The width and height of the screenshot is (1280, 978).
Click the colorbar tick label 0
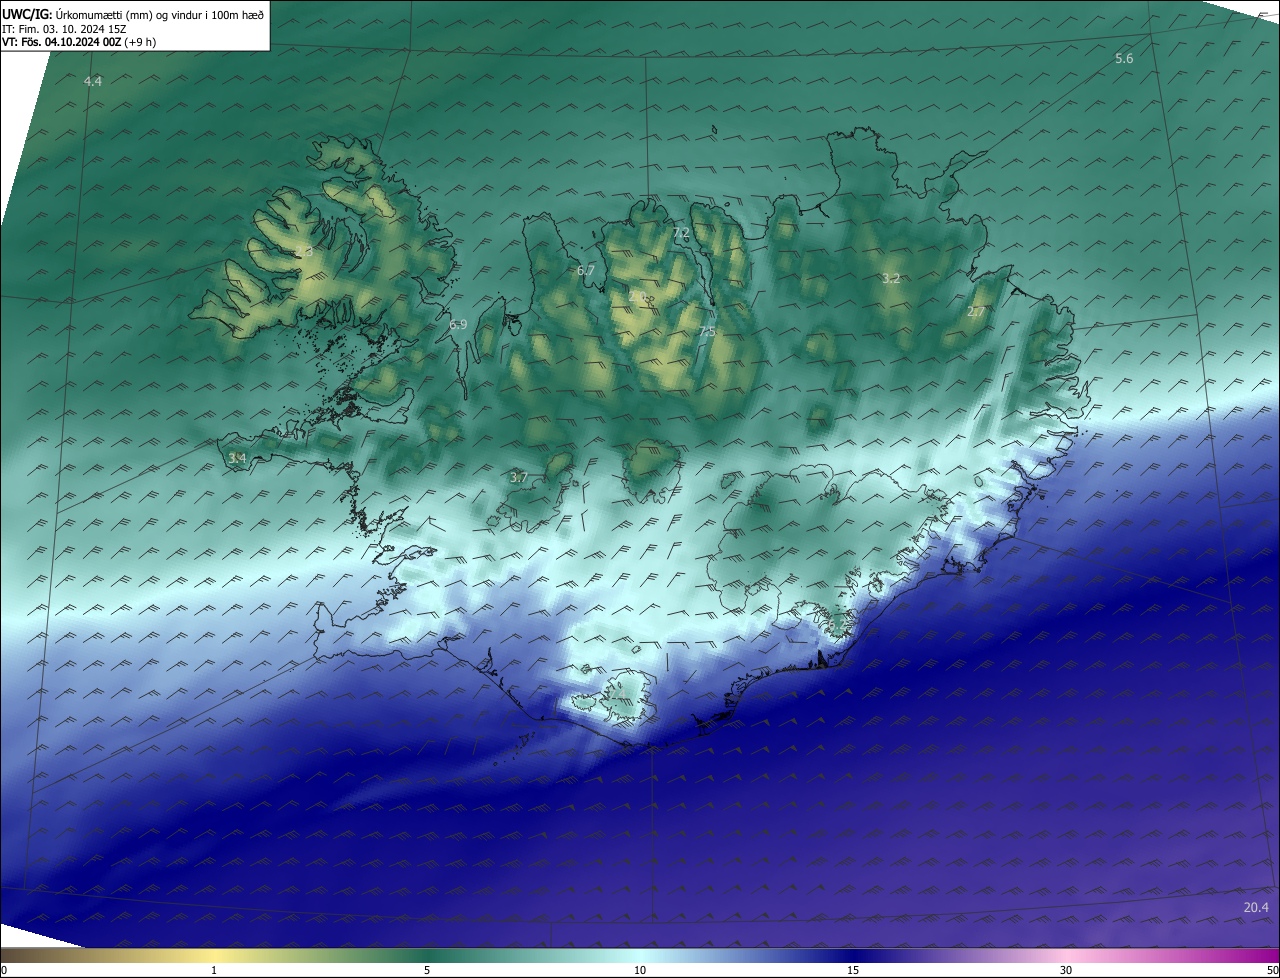[4, 970]
